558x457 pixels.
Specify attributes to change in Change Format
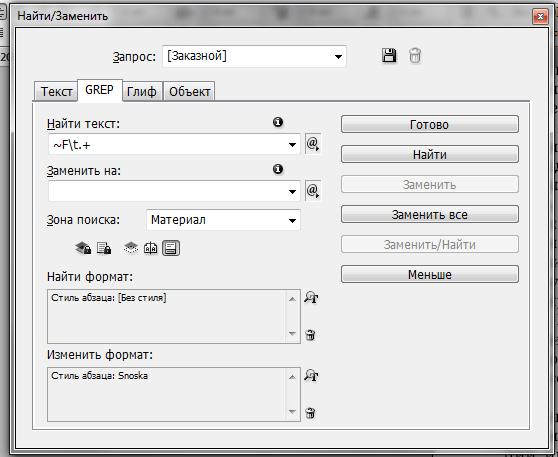click(311, 375)
